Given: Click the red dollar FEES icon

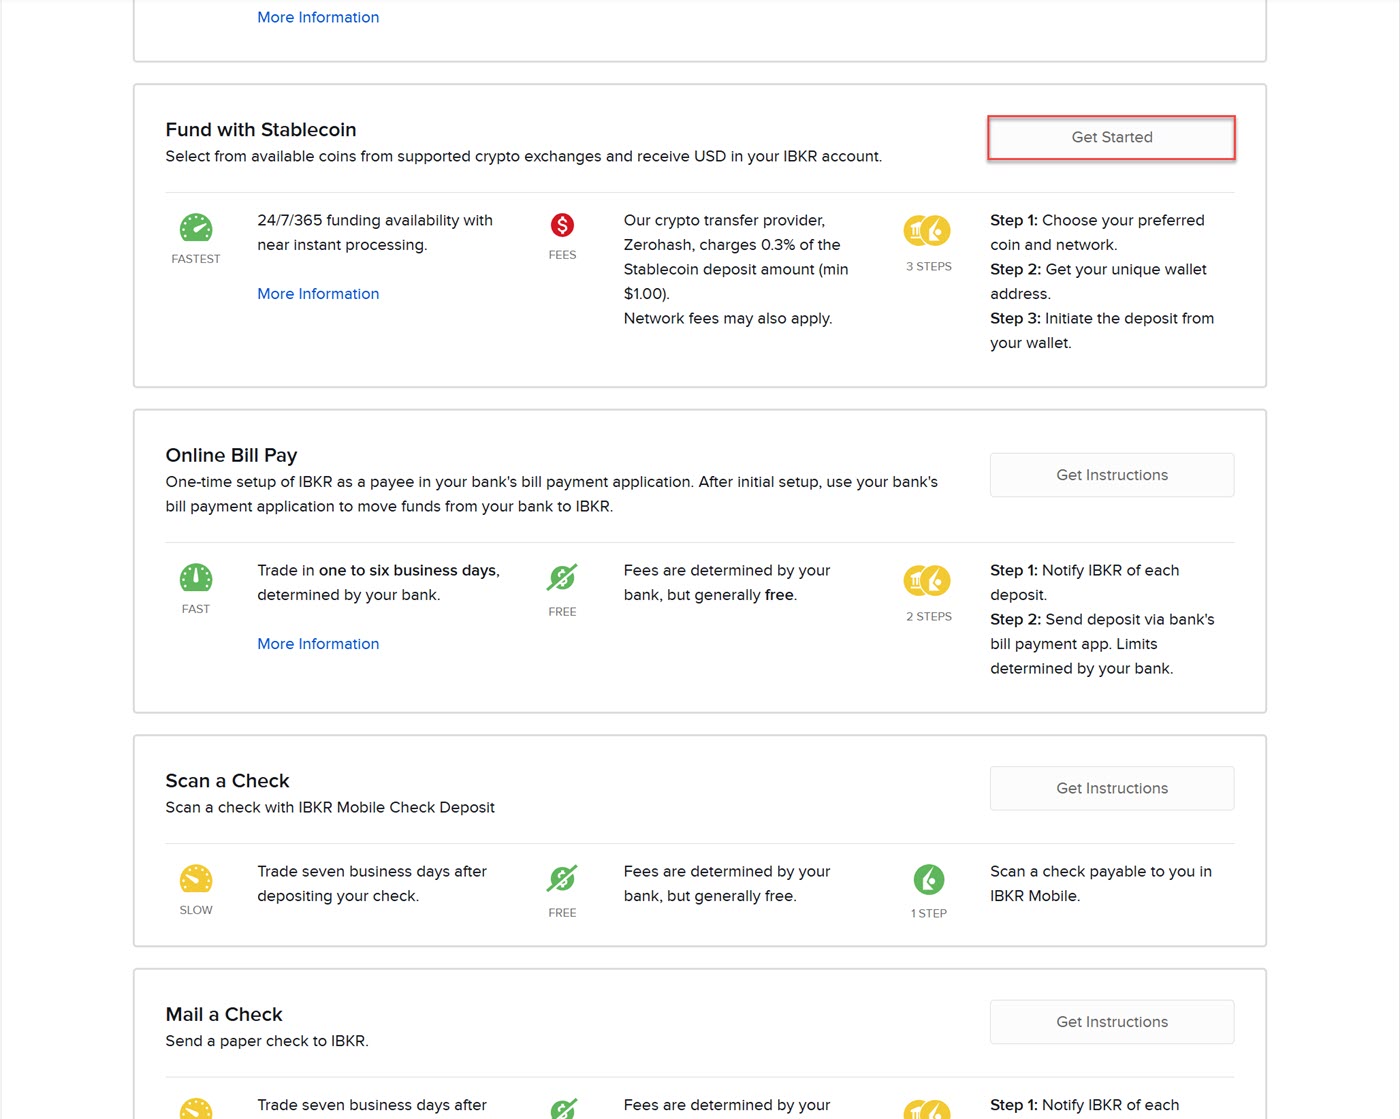Looking at the screenshot, I should 562,225.
